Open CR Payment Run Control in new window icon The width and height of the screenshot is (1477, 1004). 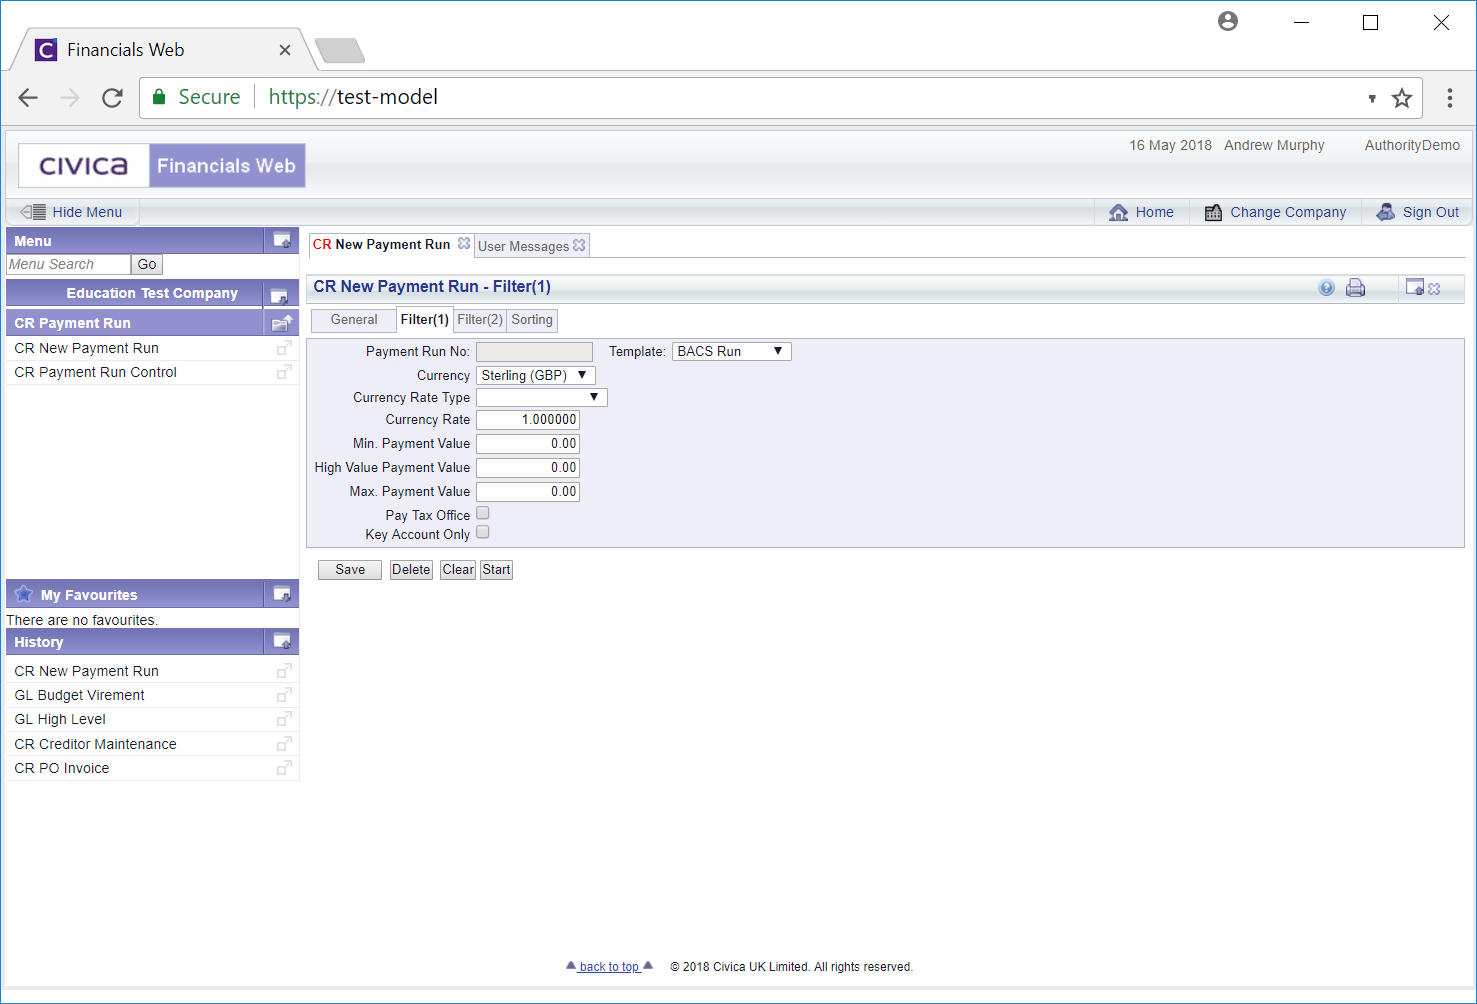click(x=284, y=372)
